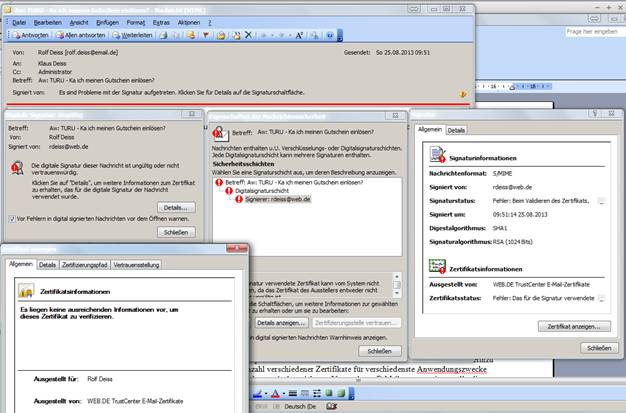Click the blue help icon in the message toolbar

point(330,35)
